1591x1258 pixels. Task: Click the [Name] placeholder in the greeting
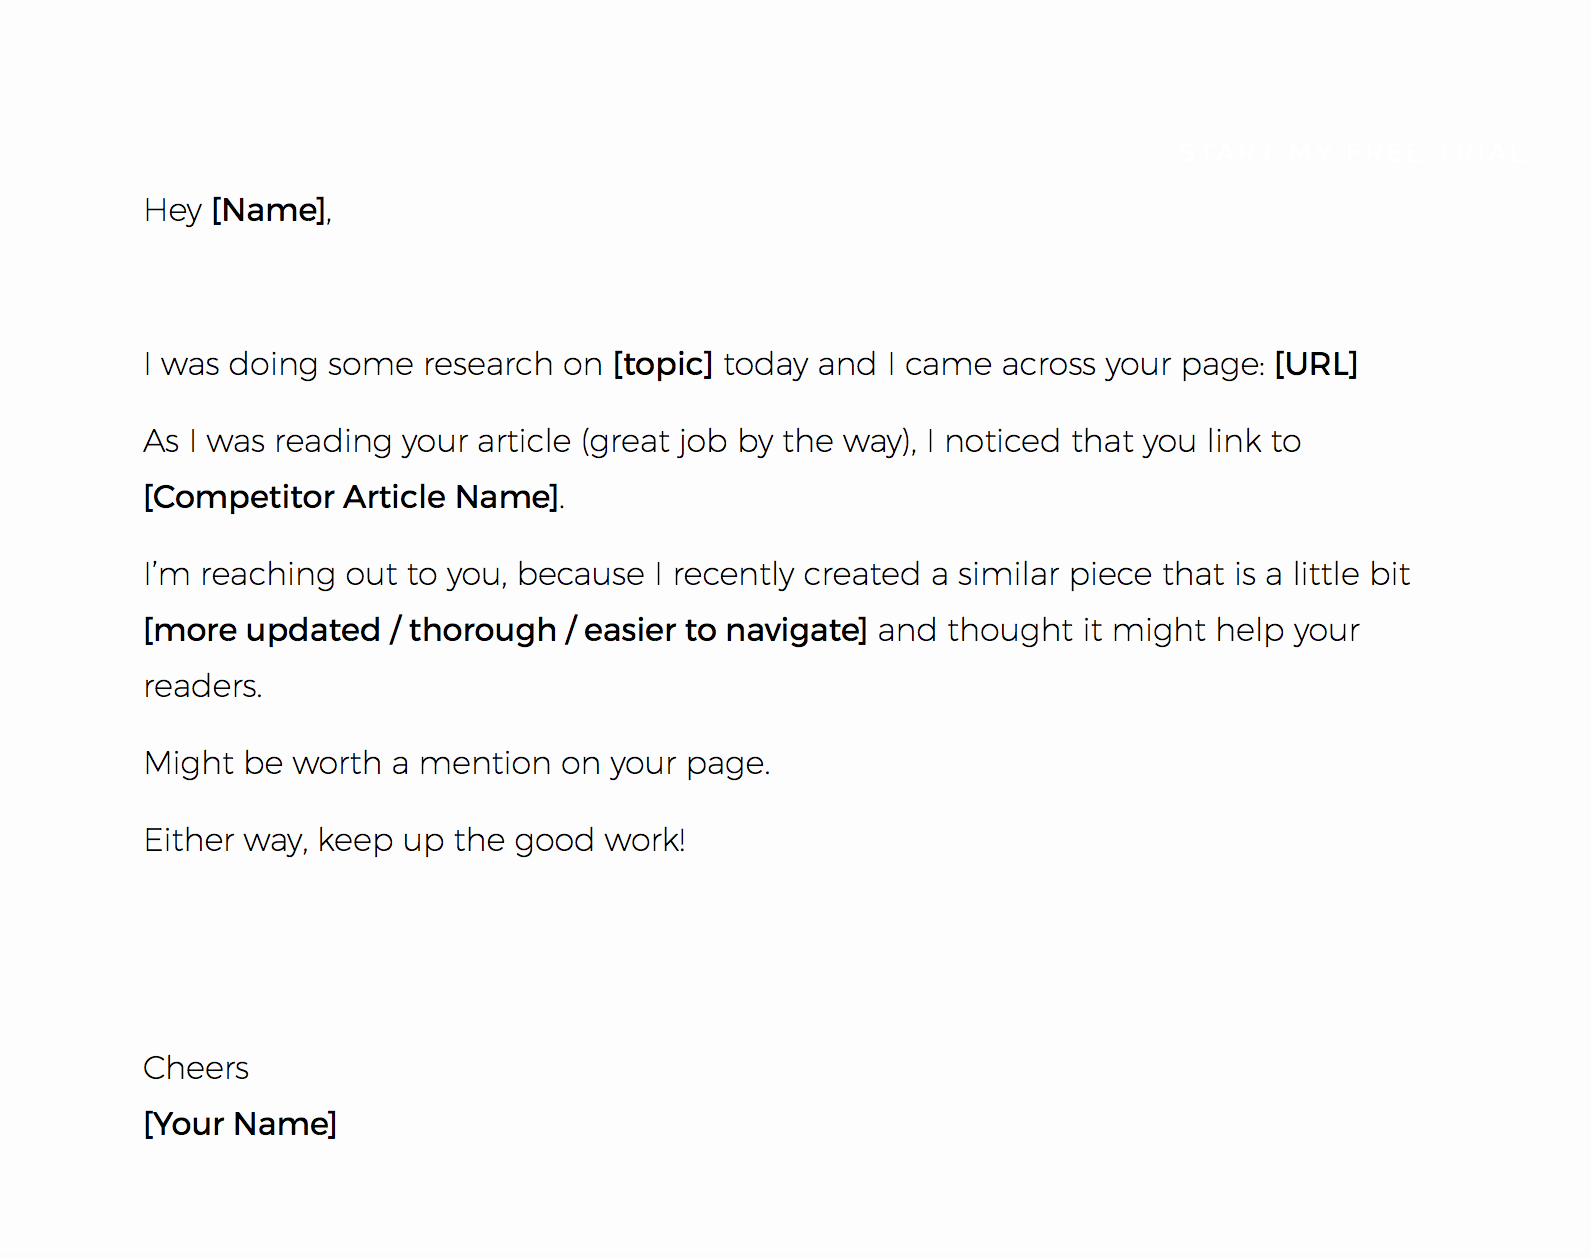pyautogui.click(x=269, y=210)
